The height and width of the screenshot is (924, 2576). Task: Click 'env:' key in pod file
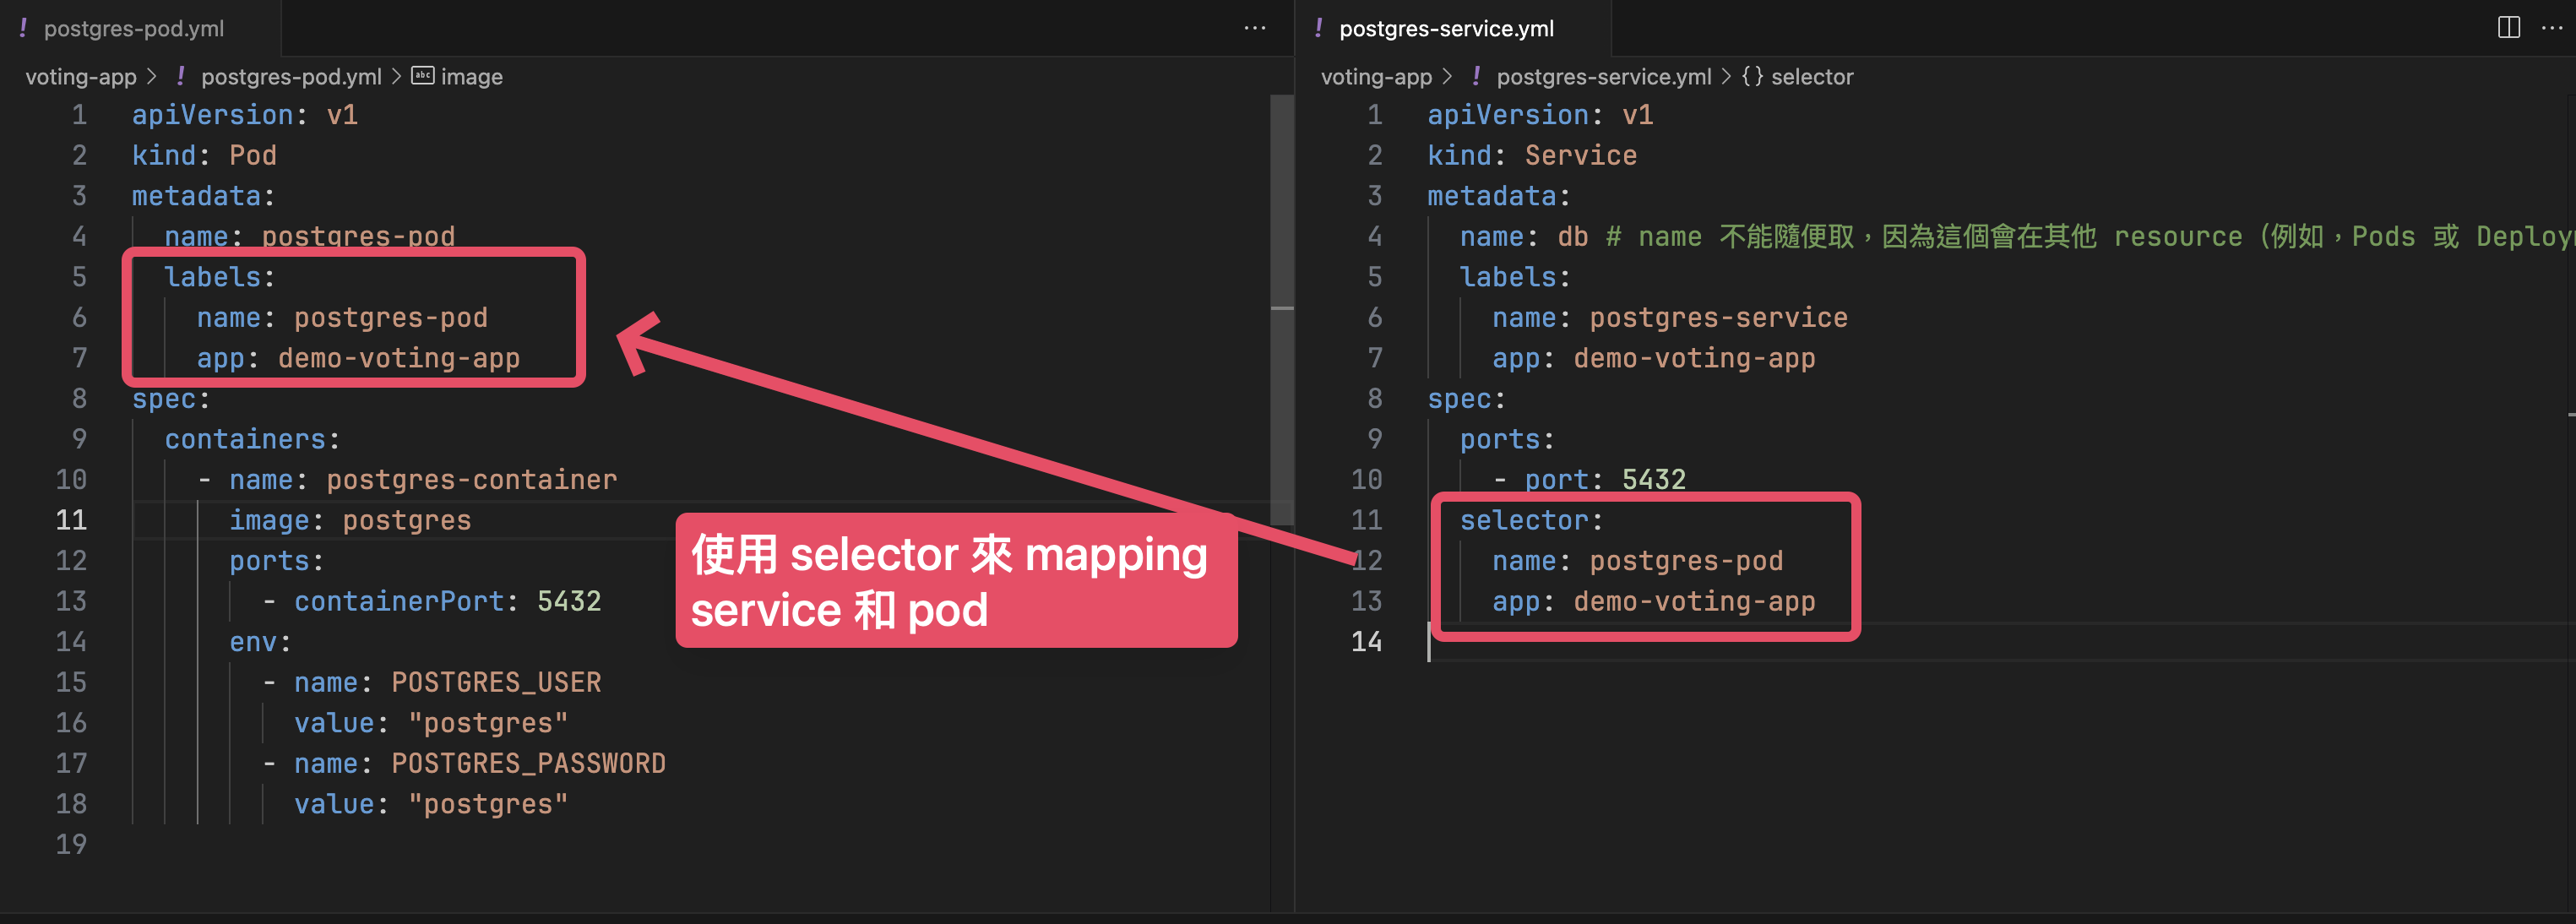pyautogui.click(x=260, y=641)
